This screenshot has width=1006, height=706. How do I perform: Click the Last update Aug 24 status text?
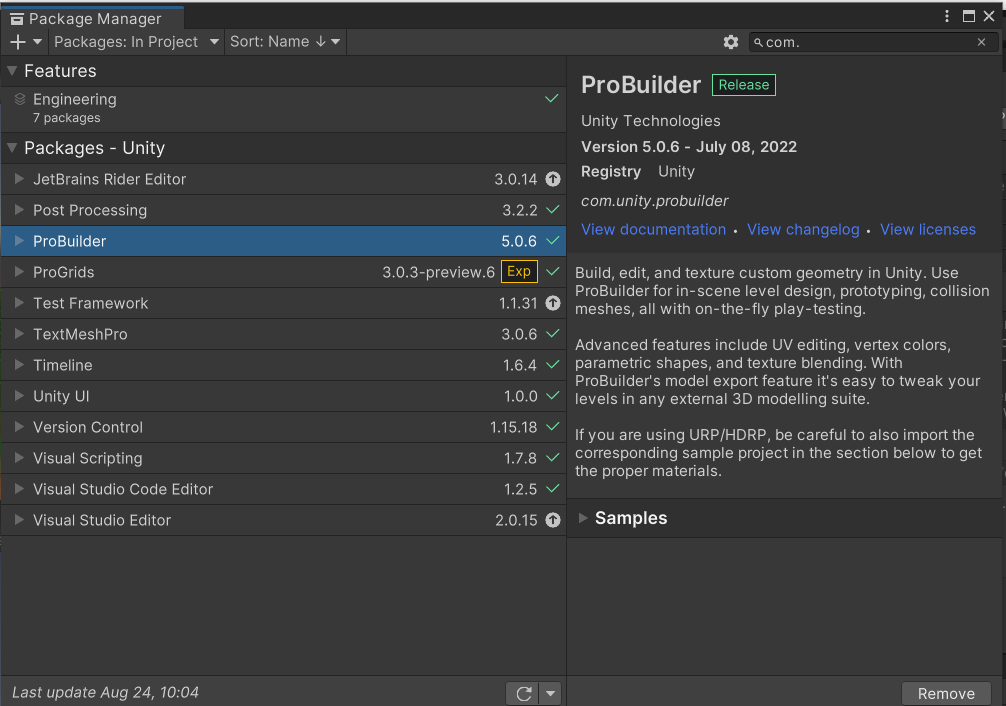click(105, 693)
